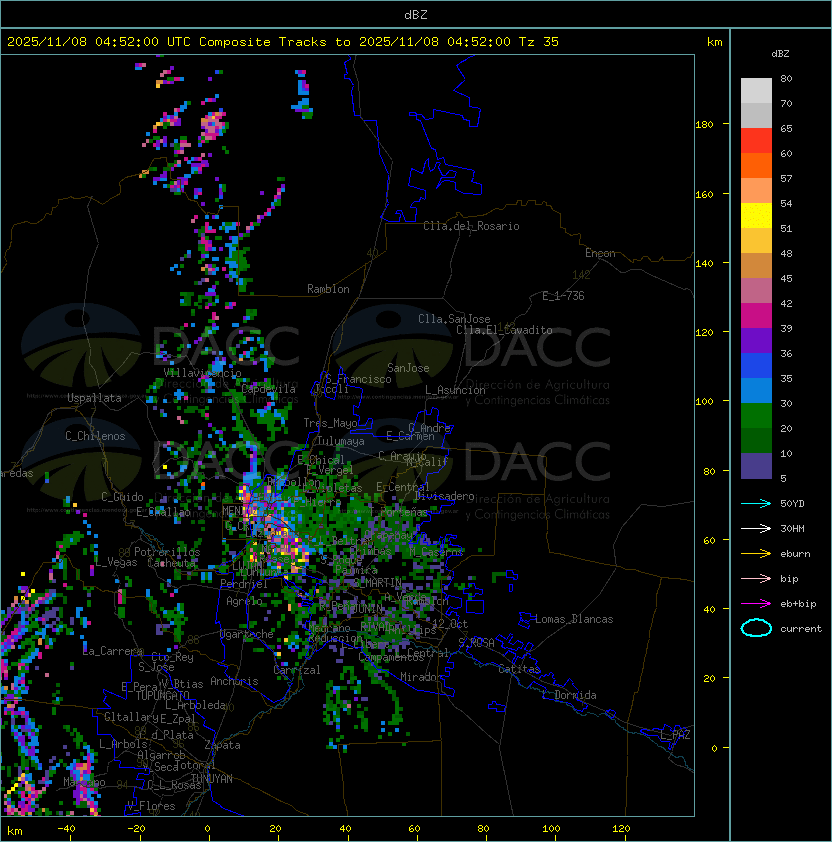Click the 'Mirador' map label
The image size is (832, 842).
tap(422, 677)
